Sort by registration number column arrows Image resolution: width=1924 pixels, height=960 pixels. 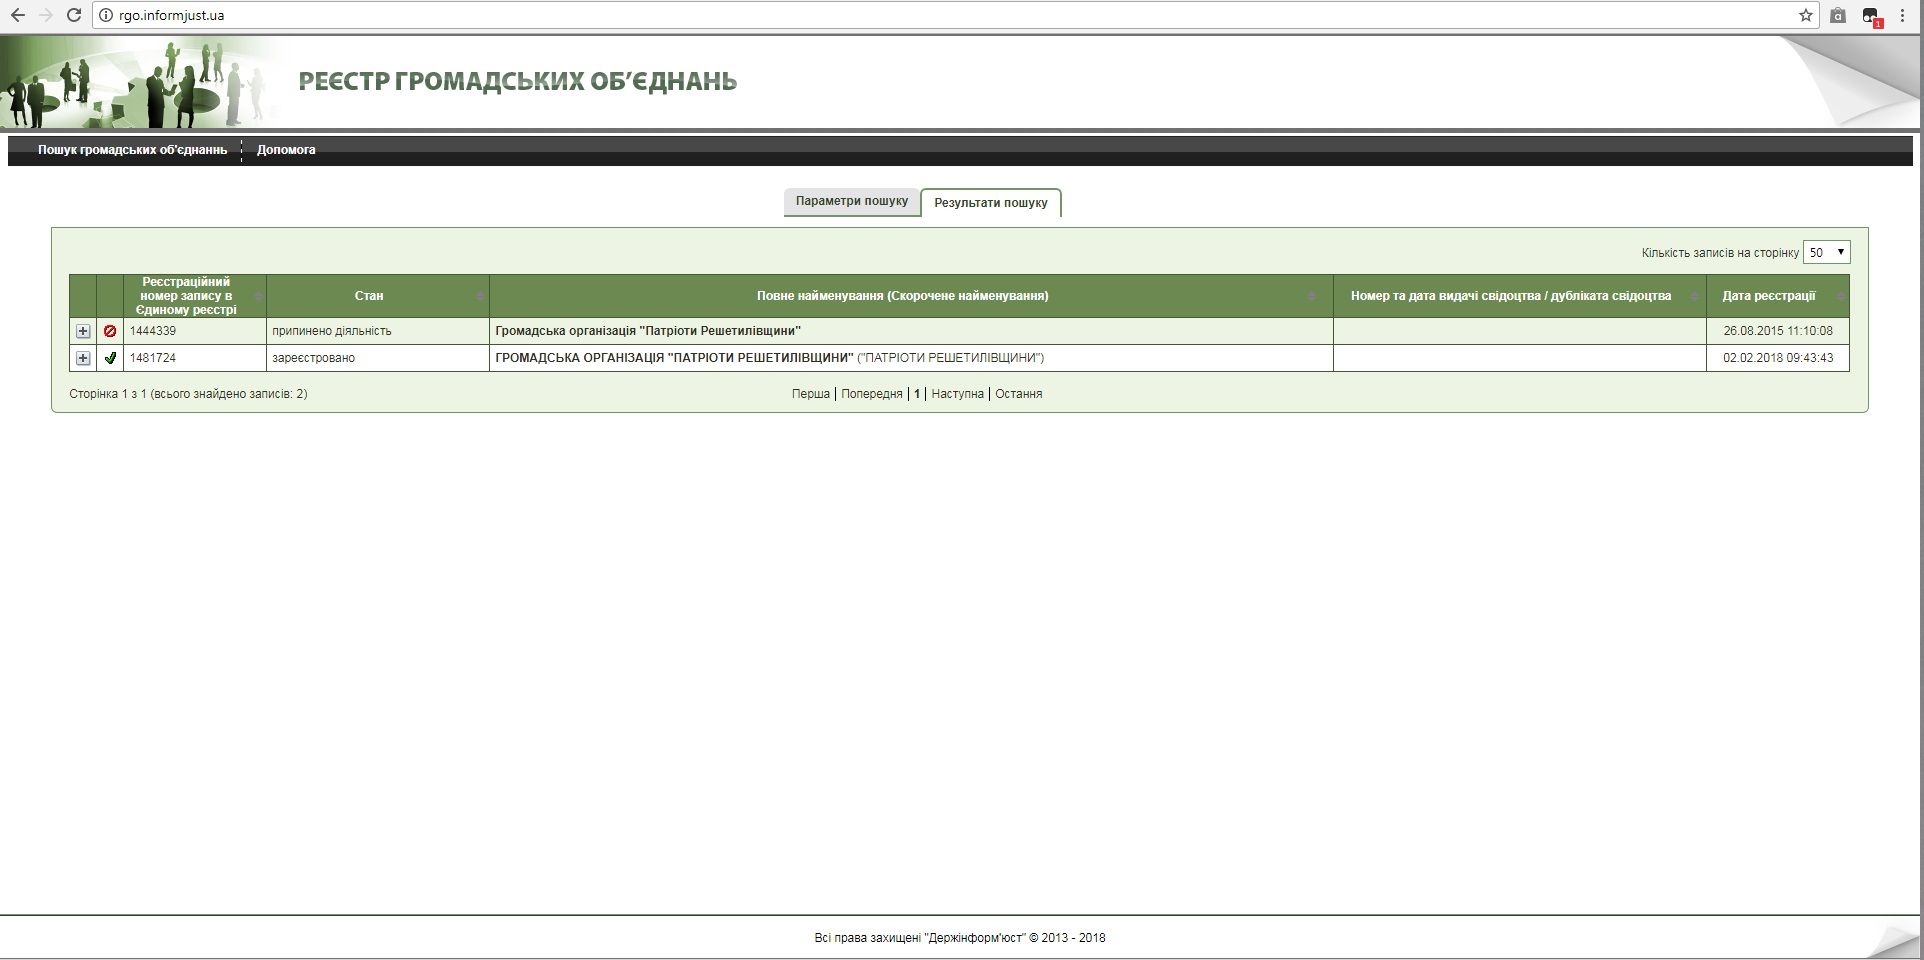click(257, 296)
